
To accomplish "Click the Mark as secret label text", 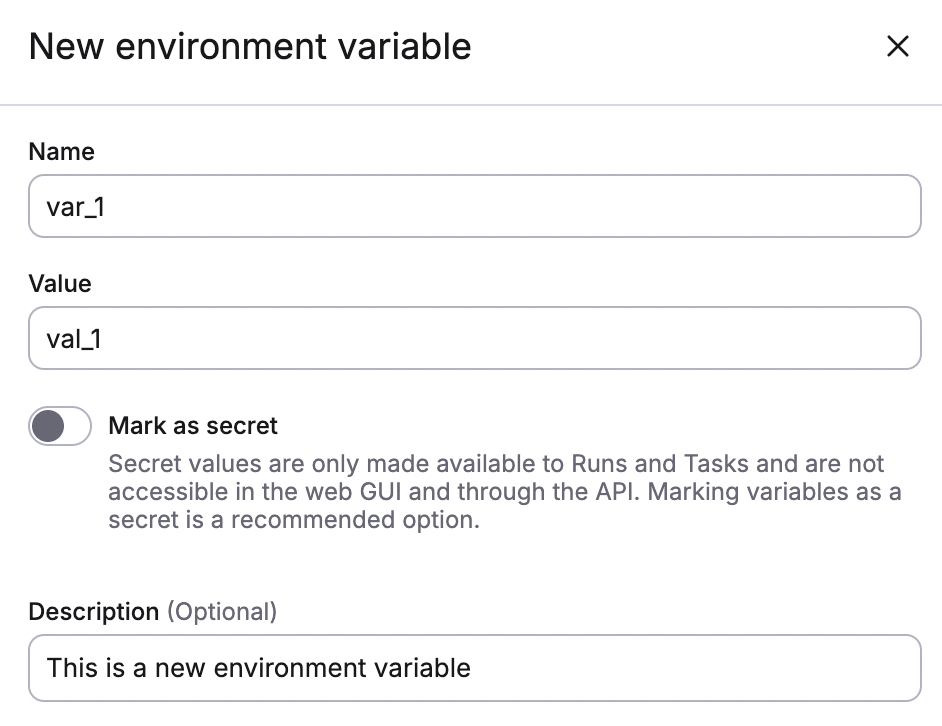I will coord(193,426).
